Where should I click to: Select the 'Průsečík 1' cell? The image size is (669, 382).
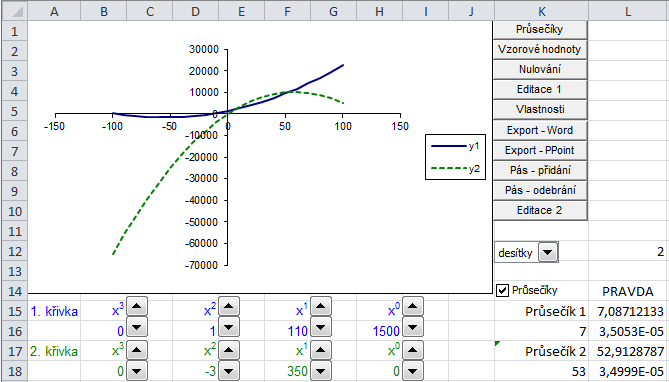[x=541, y=312]
